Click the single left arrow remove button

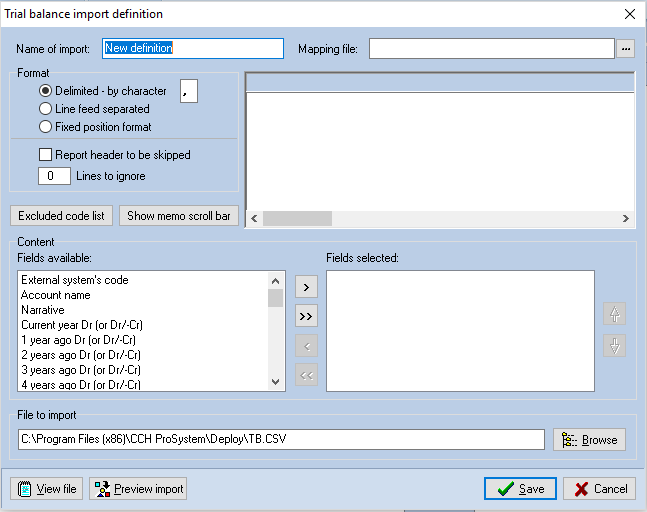(x=306, y=346)
